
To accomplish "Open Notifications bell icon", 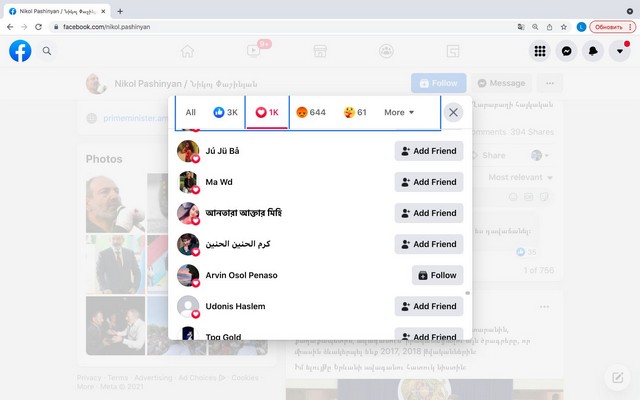I will tap(593, 51).
